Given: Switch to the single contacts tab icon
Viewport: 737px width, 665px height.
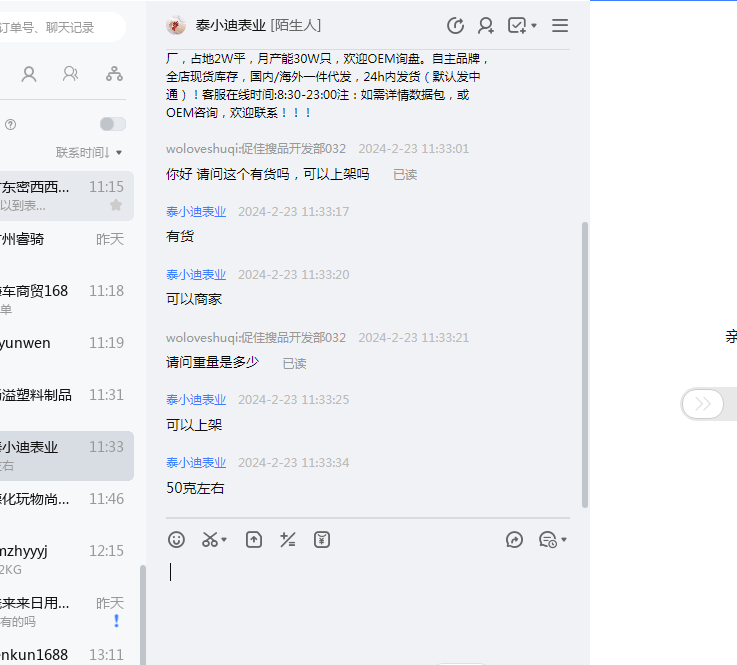Looking at the screenshot, I should click(x=29, y=74).
